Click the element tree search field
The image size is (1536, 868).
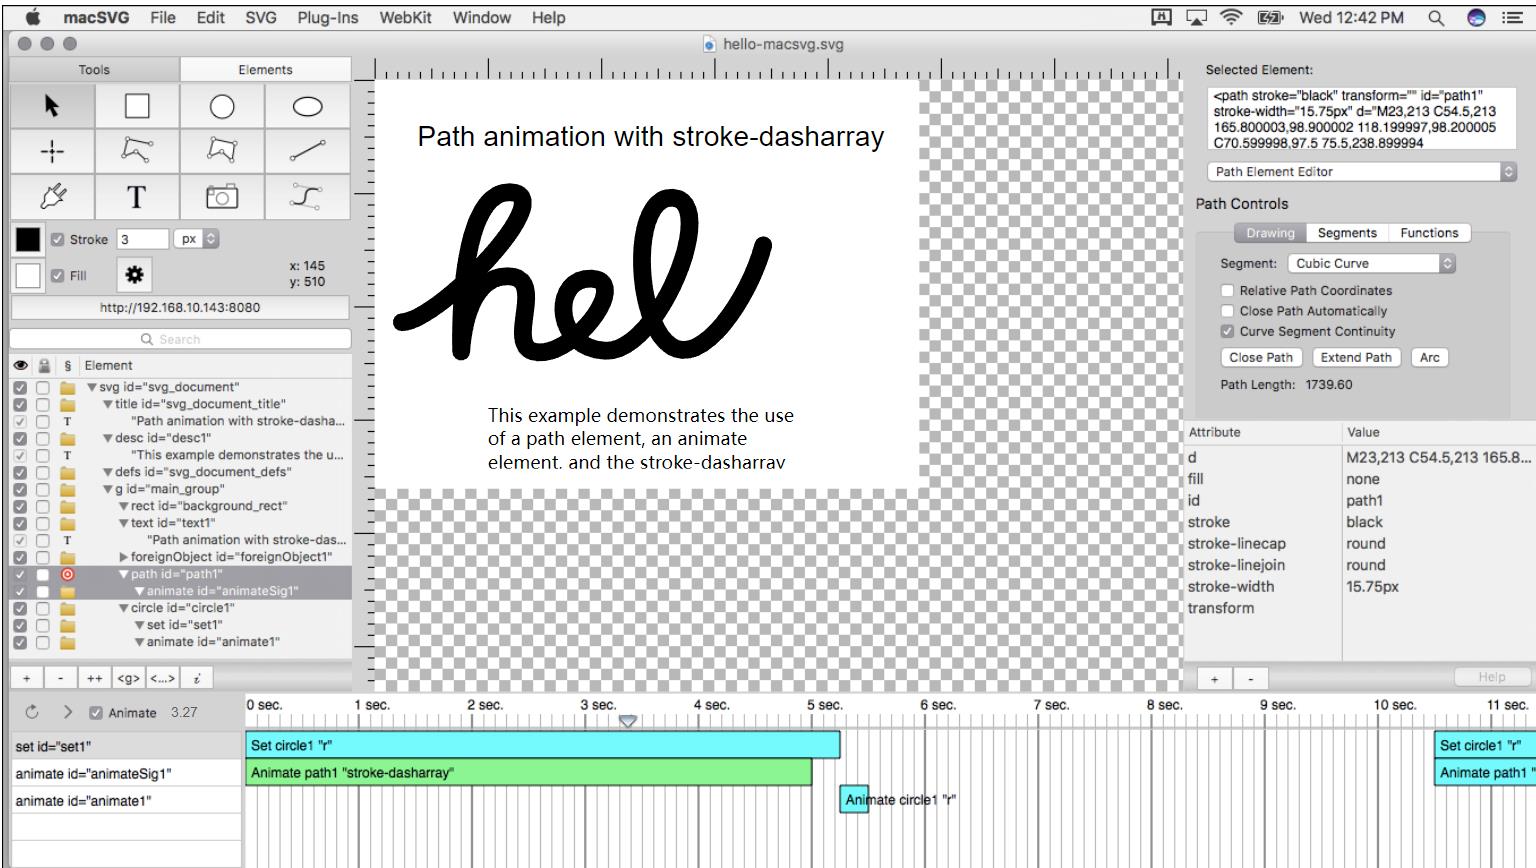180,339
